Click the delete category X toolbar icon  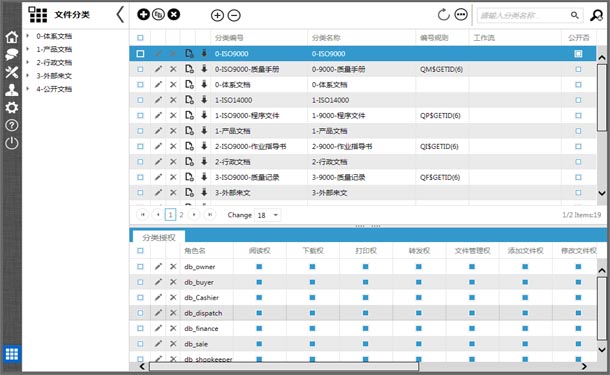(x=174, y=15)
